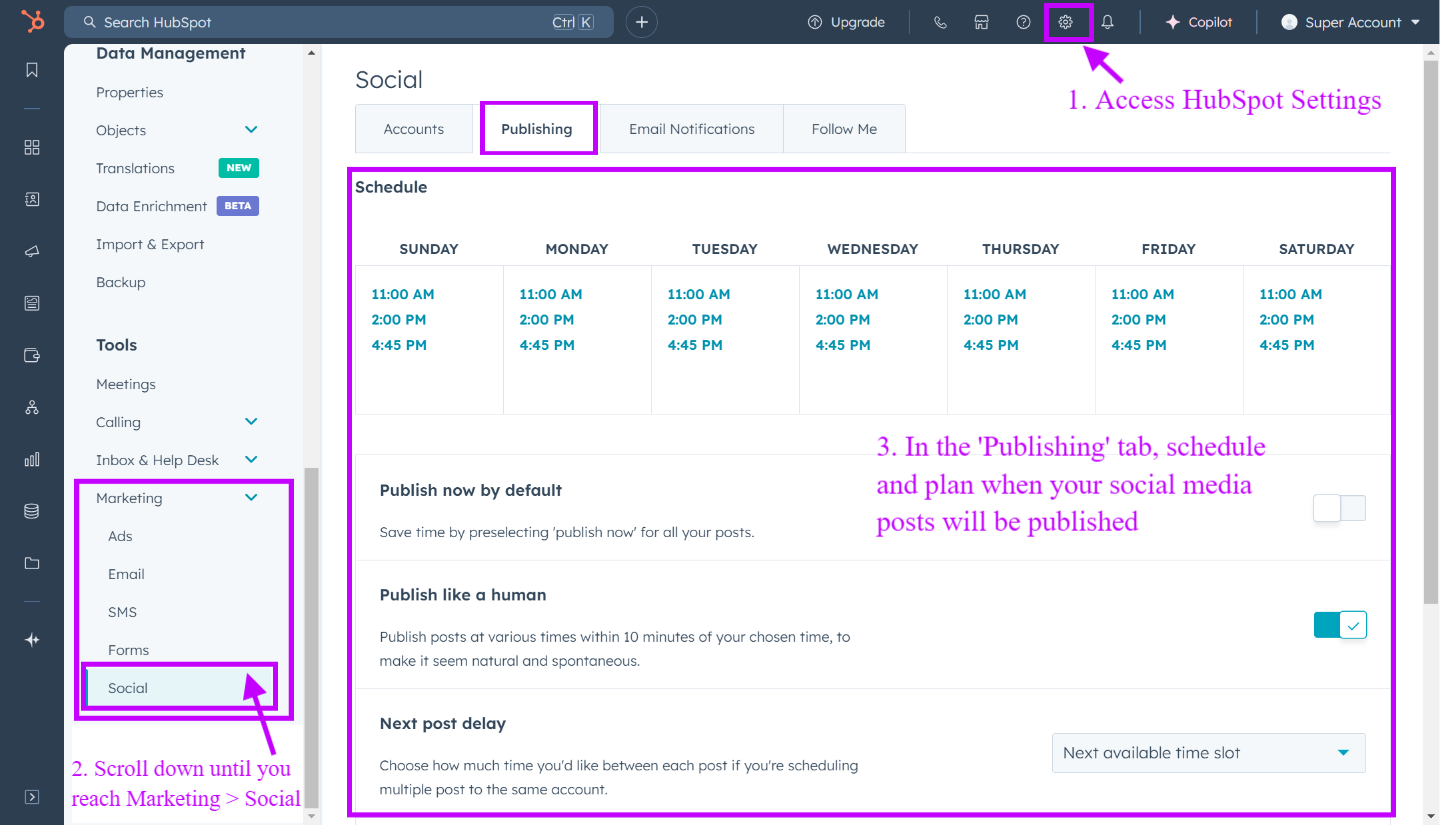The width and height of the screenshot is (1440, 825).
Task: Open the notifications bell icon
Action: [x=1108, y=22]
